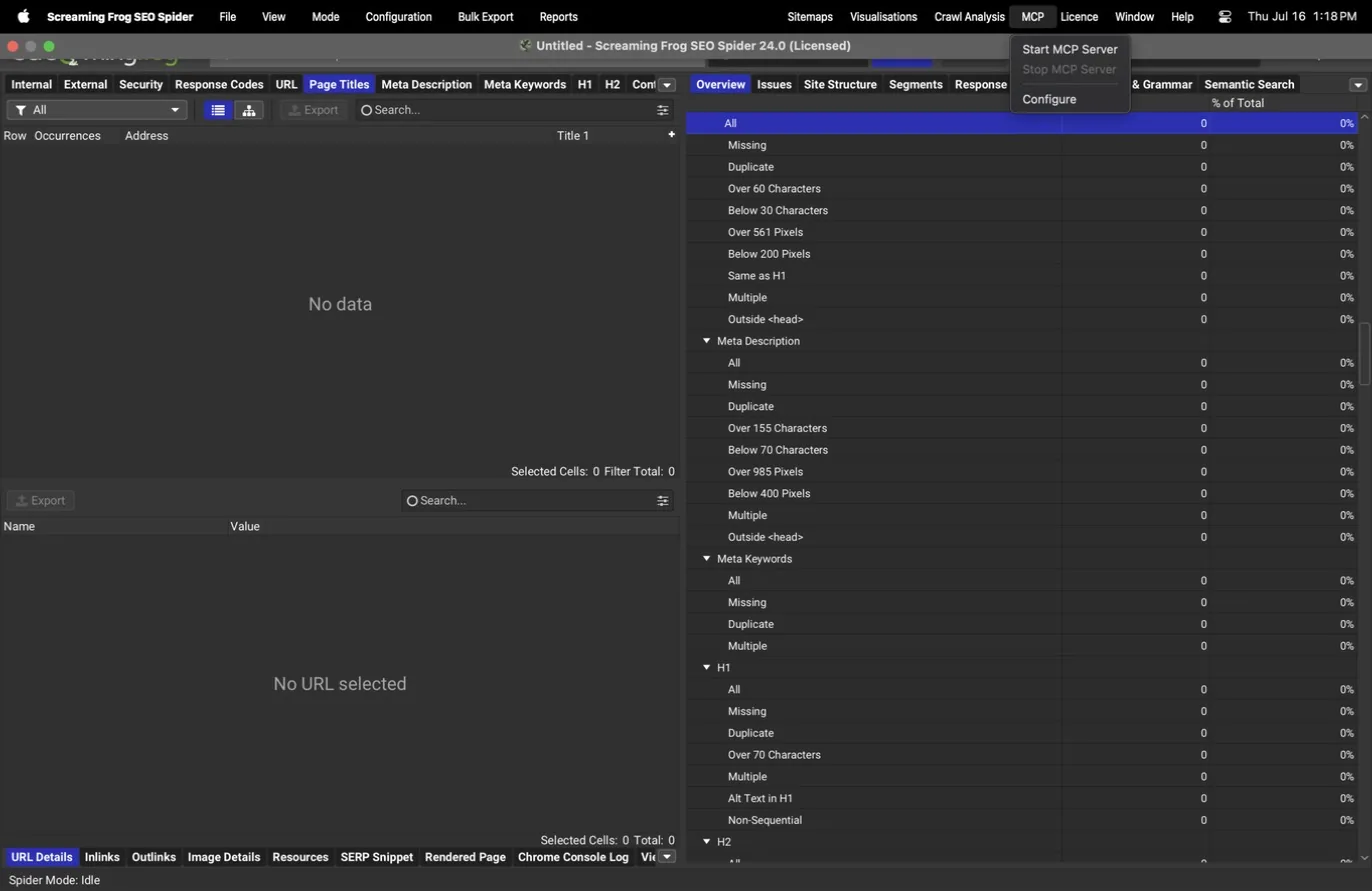
Task: Add column with plus icon
Action: coord(671,134)
